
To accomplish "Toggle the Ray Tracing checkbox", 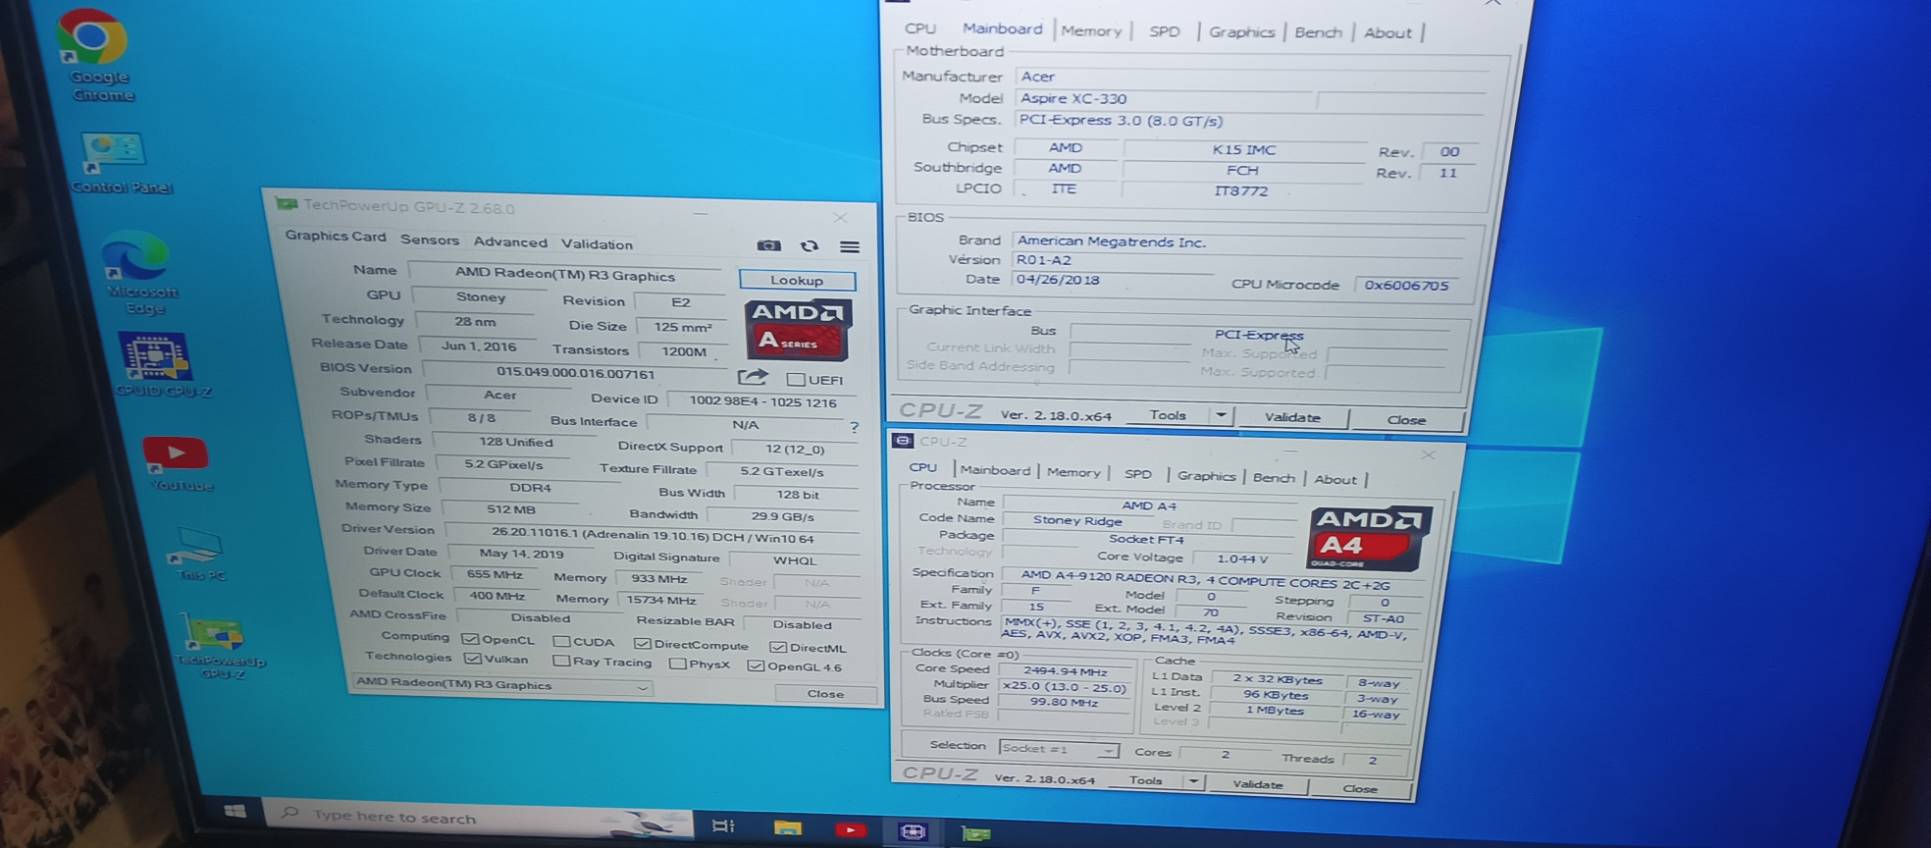I will click(x=561, y=661).
